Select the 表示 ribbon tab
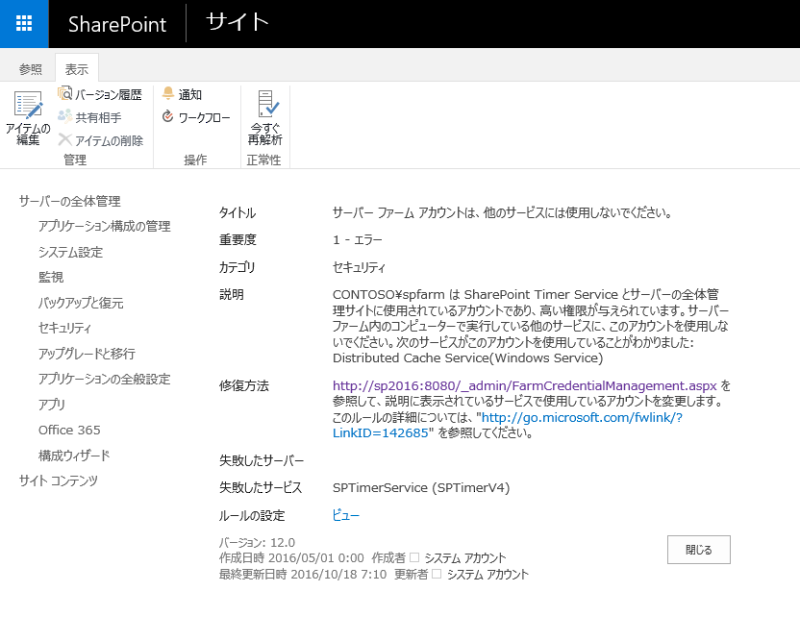Image resolution: width=800 pixels, height=641 pixels. pos(77,69)
